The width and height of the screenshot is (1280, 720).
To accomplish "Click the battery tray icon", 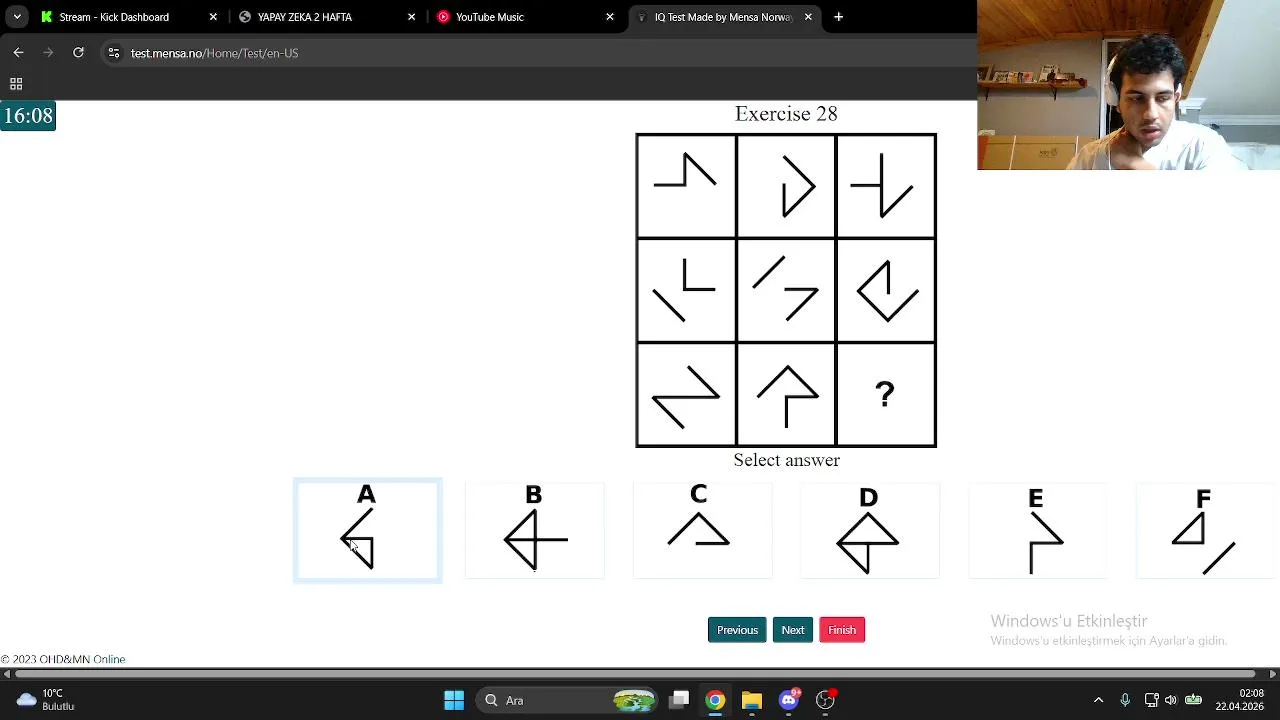I will 1193,700.
